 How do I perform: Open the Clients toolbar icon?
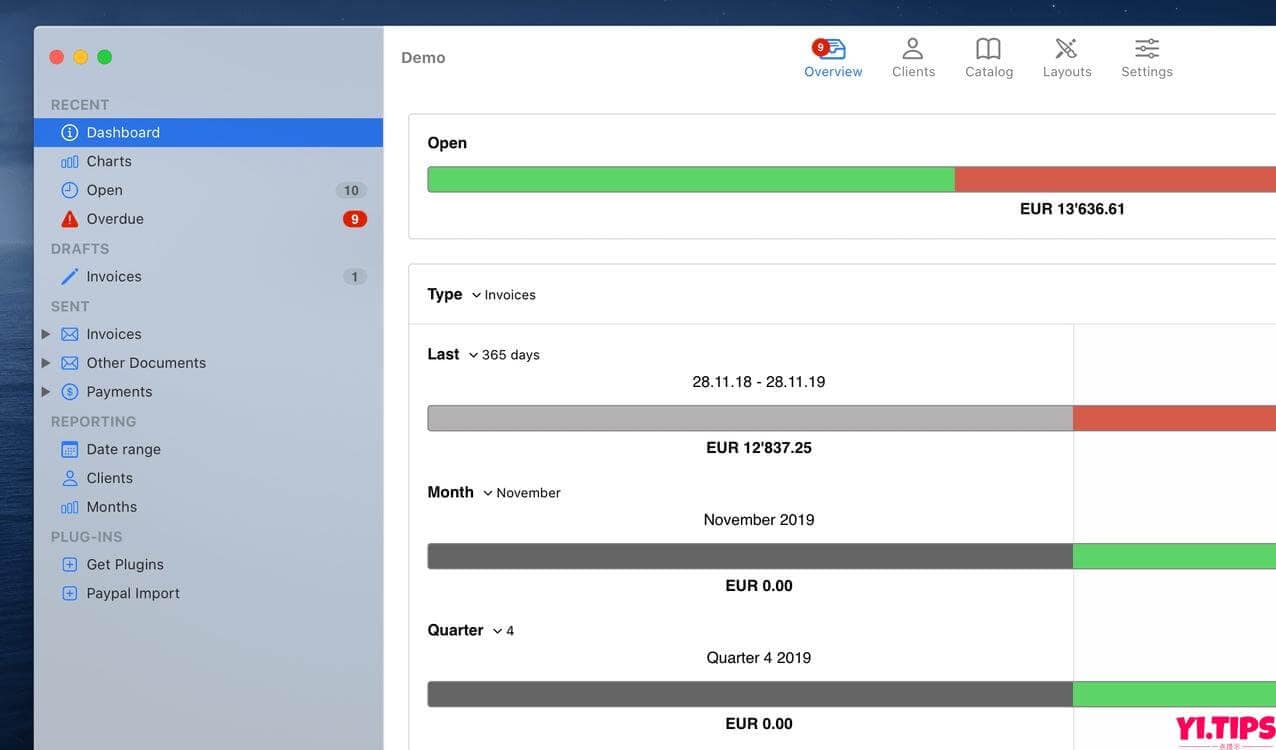(x=913, y=57)
